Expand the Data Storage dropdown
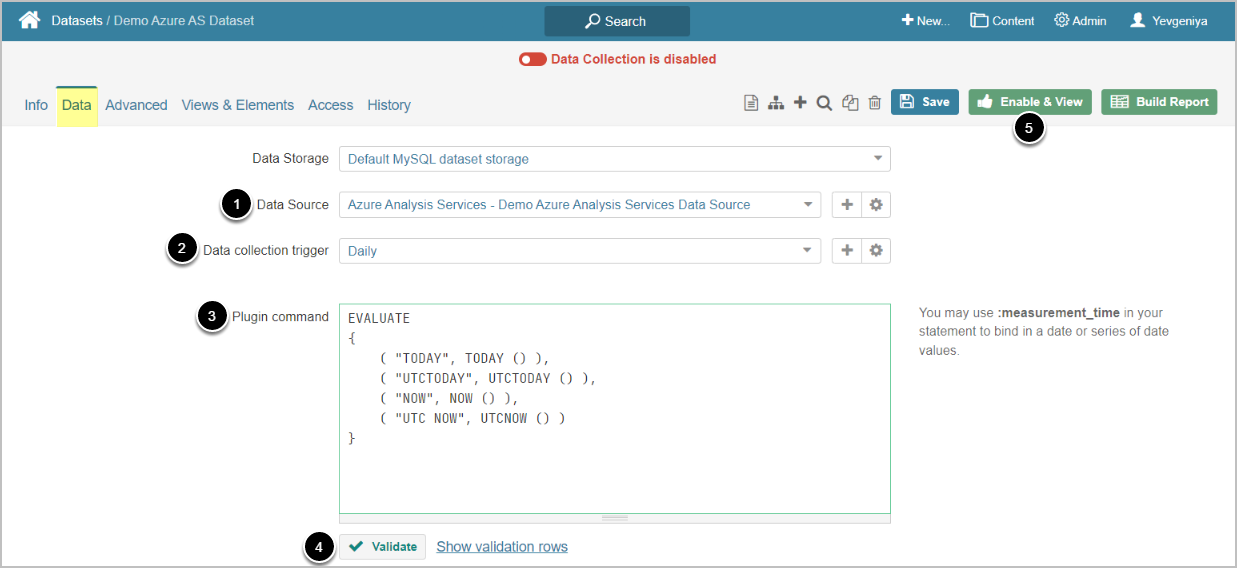The width and height of the screenshot is (1237, 568). 614,159
